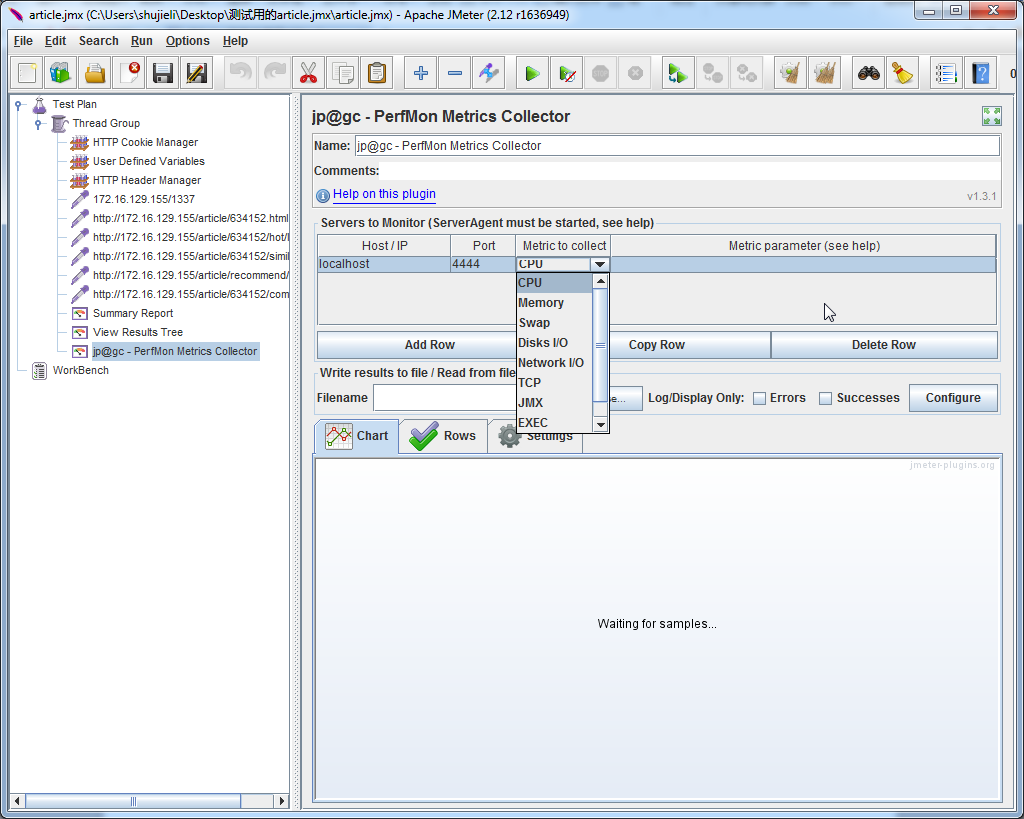Image resolution: width=1024 pixels, height=819 pixels.
Task: Choose JMX from the metric dropdown
Action: click(554, 403)
